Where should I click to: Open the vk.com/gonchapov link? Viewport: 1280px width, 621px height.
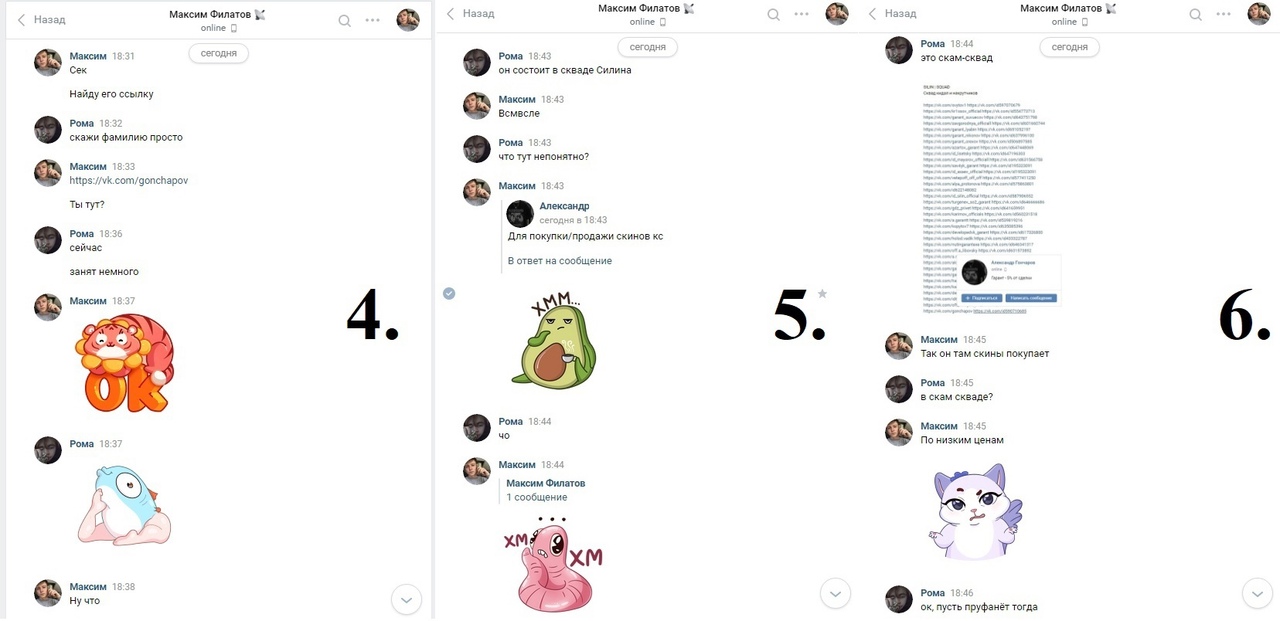[x=129, y=181]
